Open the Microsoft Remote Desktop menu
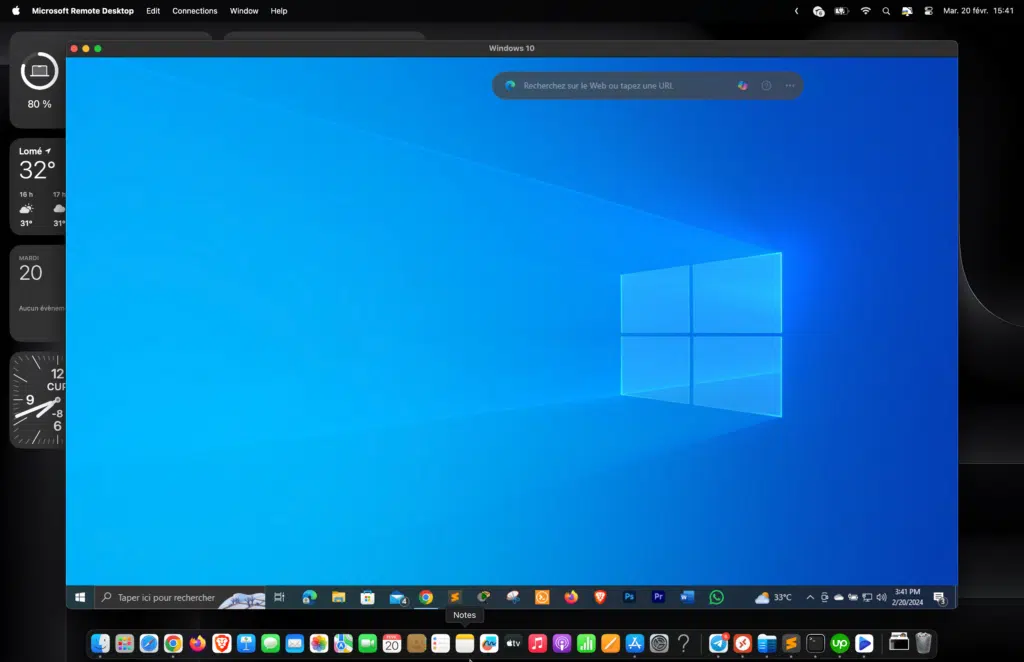The image size is (1024, 662). pyautogui.click(x=83, y=11)
